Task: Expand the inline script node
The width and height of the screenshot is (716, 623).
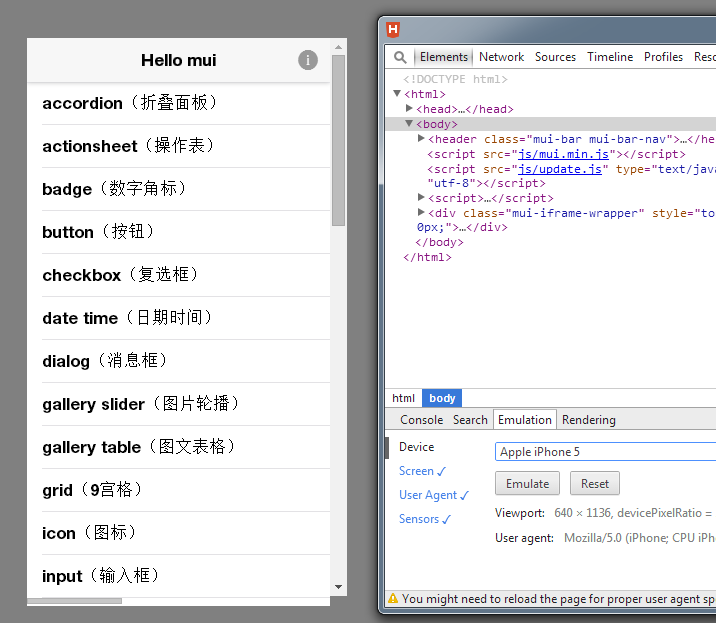Action: [x=421, y=197]
